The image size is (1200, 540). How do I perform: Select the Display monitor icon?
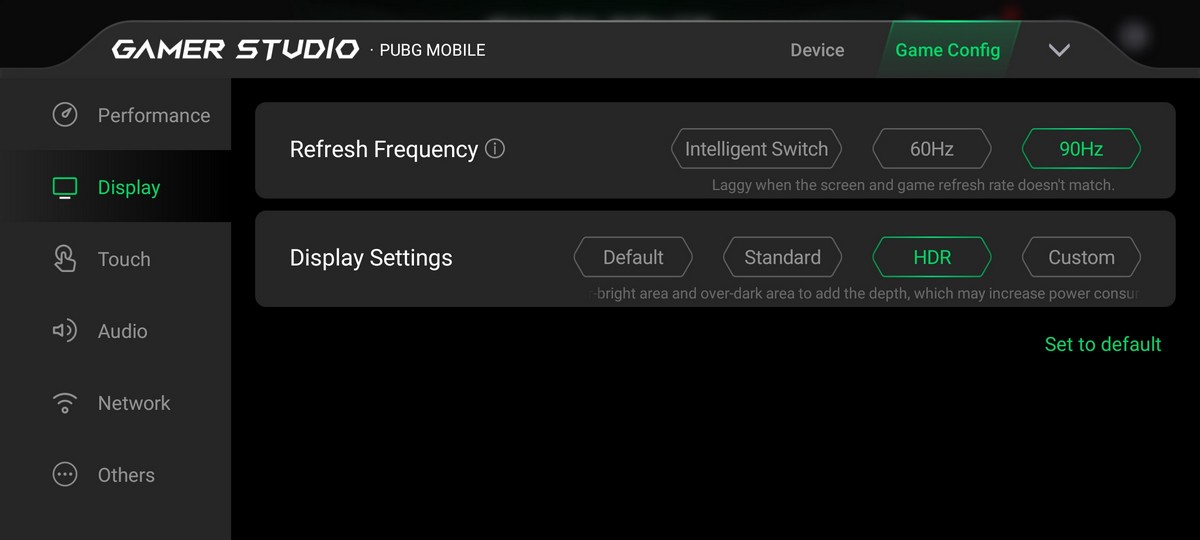coord(65,187)
